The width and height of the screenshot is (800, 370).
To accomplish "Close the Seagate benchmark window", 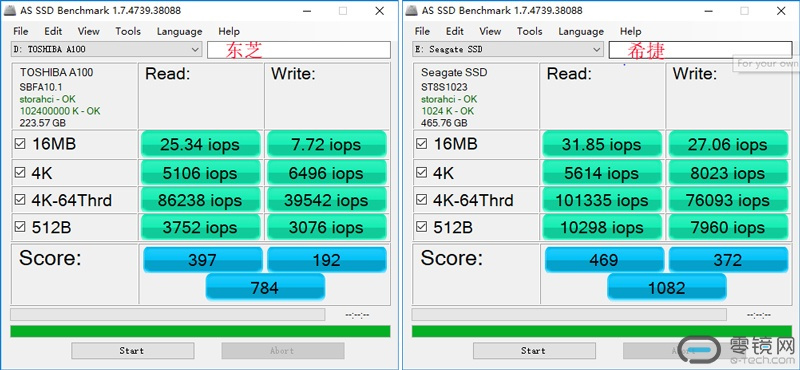I will pos(781,11).
